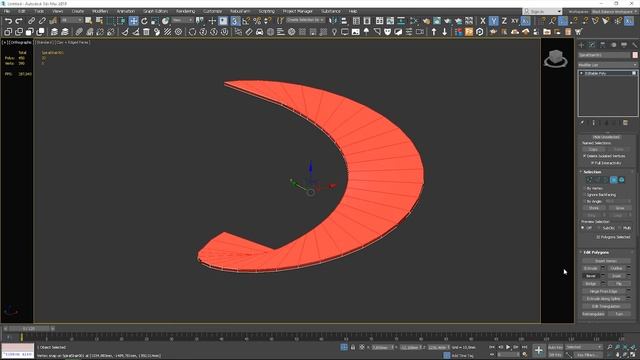The height and width of the screenshot is (360, 640).
Task: Click the object name input field
Action: [604, 55]
